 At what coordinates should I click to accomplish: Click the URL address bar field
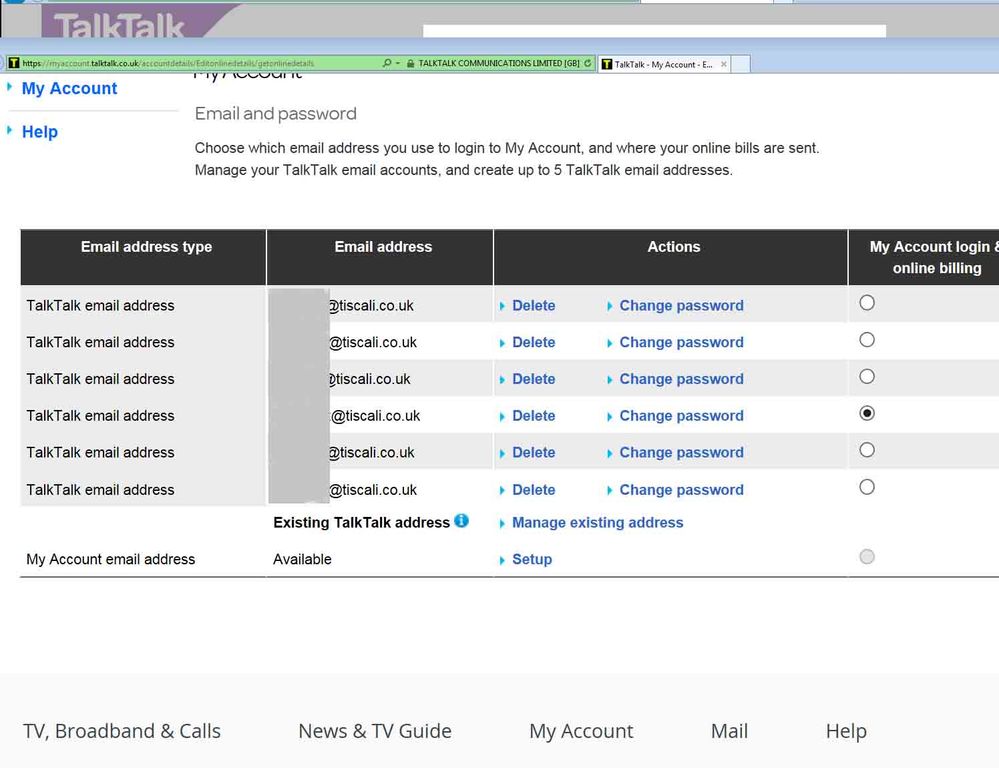[200, 63]
